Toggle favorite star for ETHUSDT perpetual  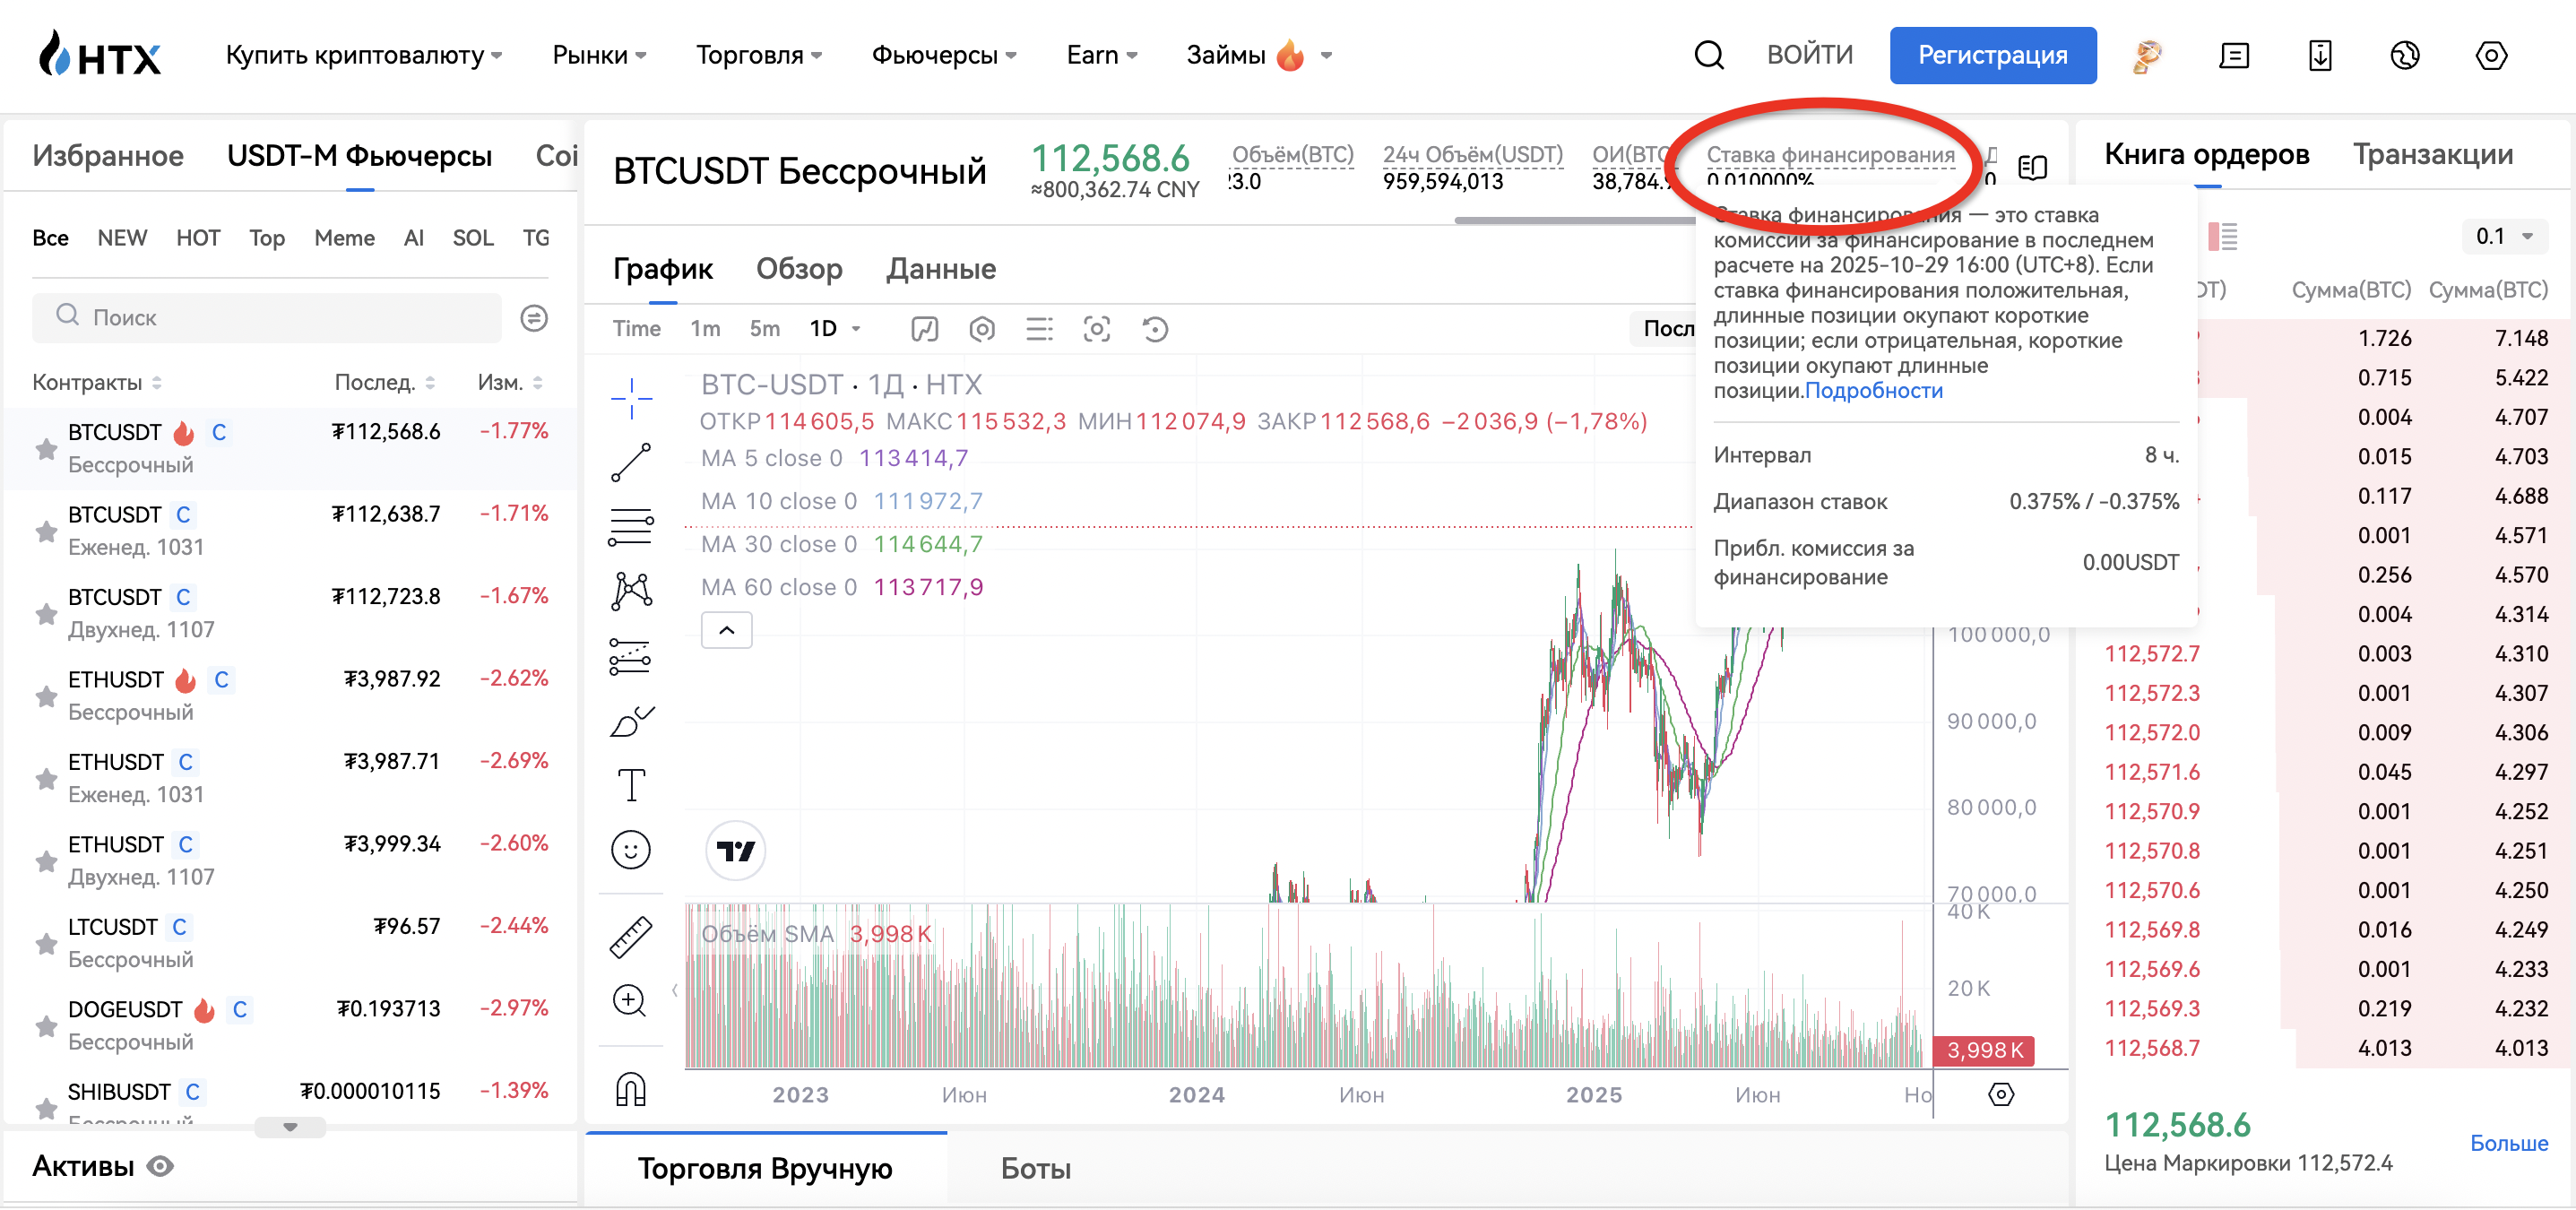[x=46, y=696]
